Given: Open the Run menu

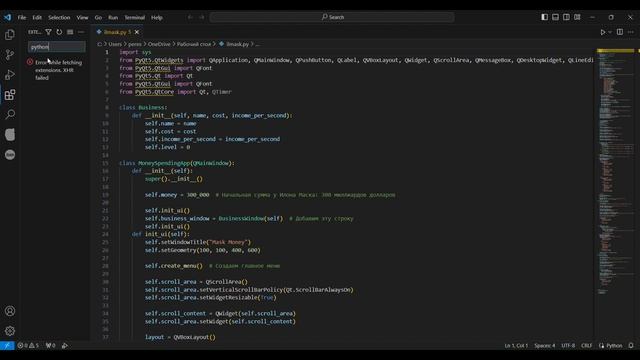Looking at the screenshot, I should [113, 18].
